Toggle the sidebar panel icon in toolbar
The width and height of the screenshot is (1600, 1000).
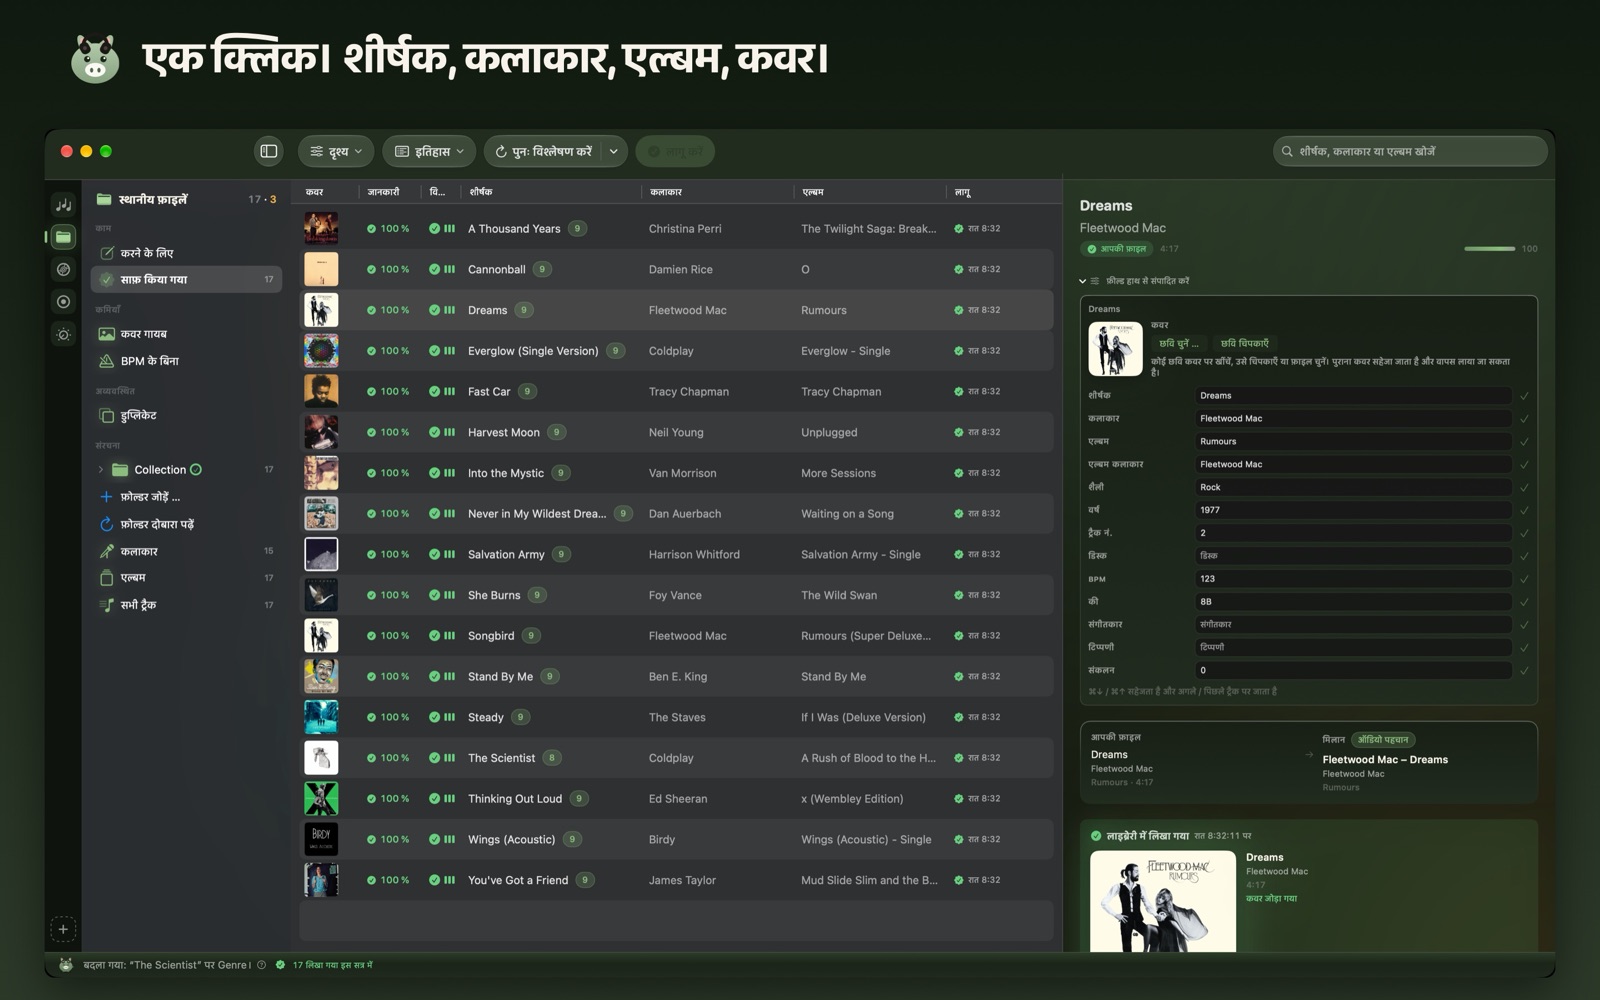269,151
